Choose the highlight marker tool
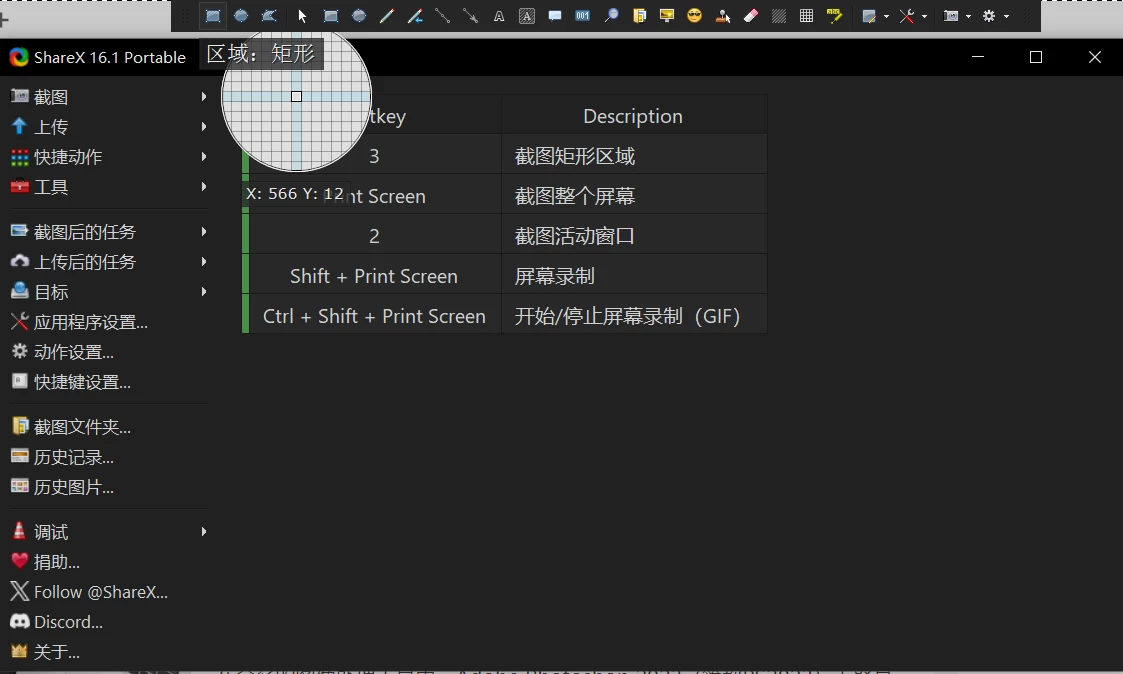 835,16
